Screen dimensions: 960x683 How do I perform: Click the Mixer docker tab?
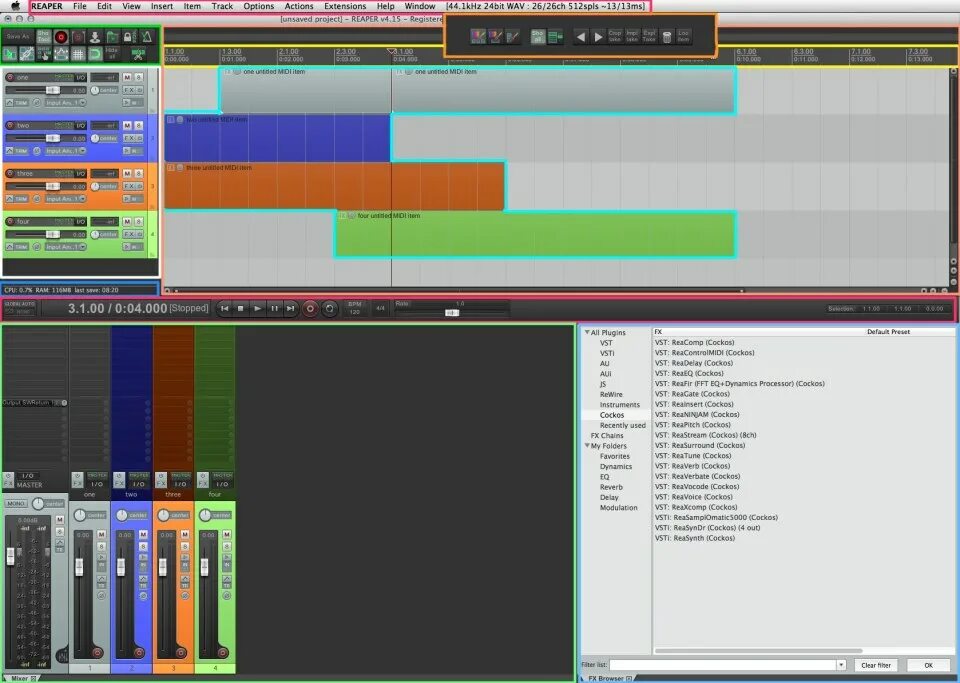(x=22, y=678)
